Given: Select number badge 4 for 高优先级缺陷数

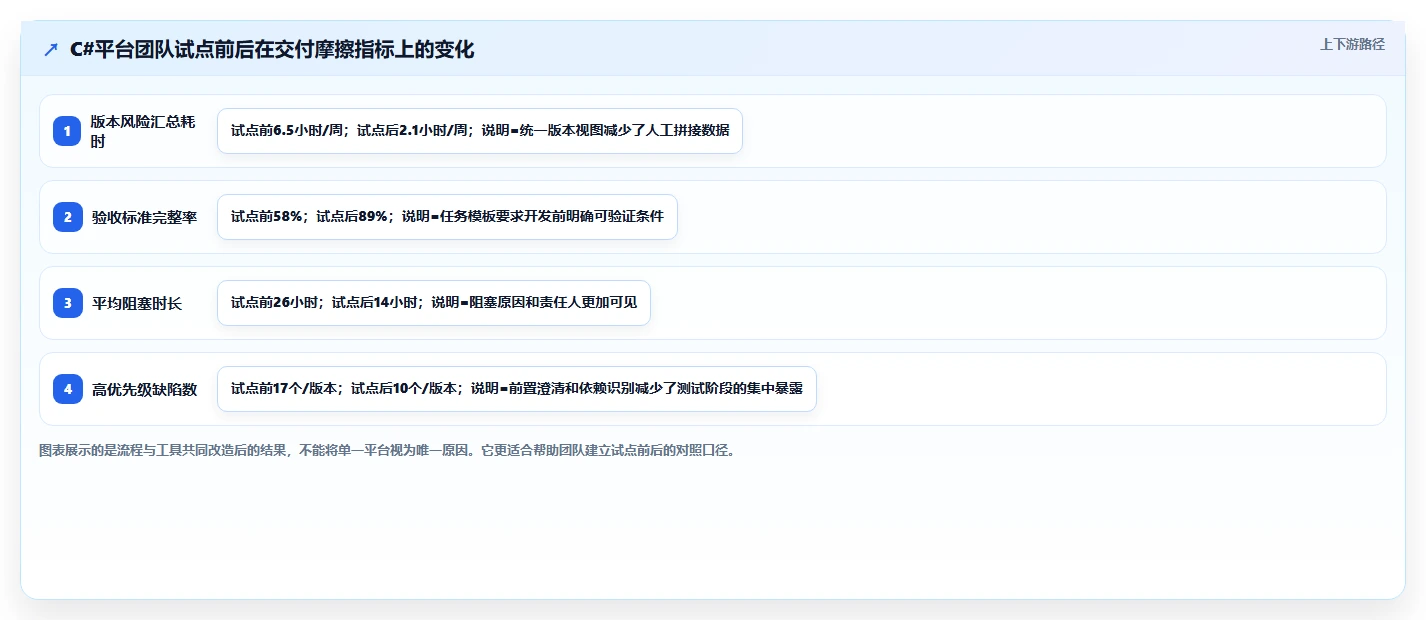Looking at the screenshot, I should pos(68,389).
